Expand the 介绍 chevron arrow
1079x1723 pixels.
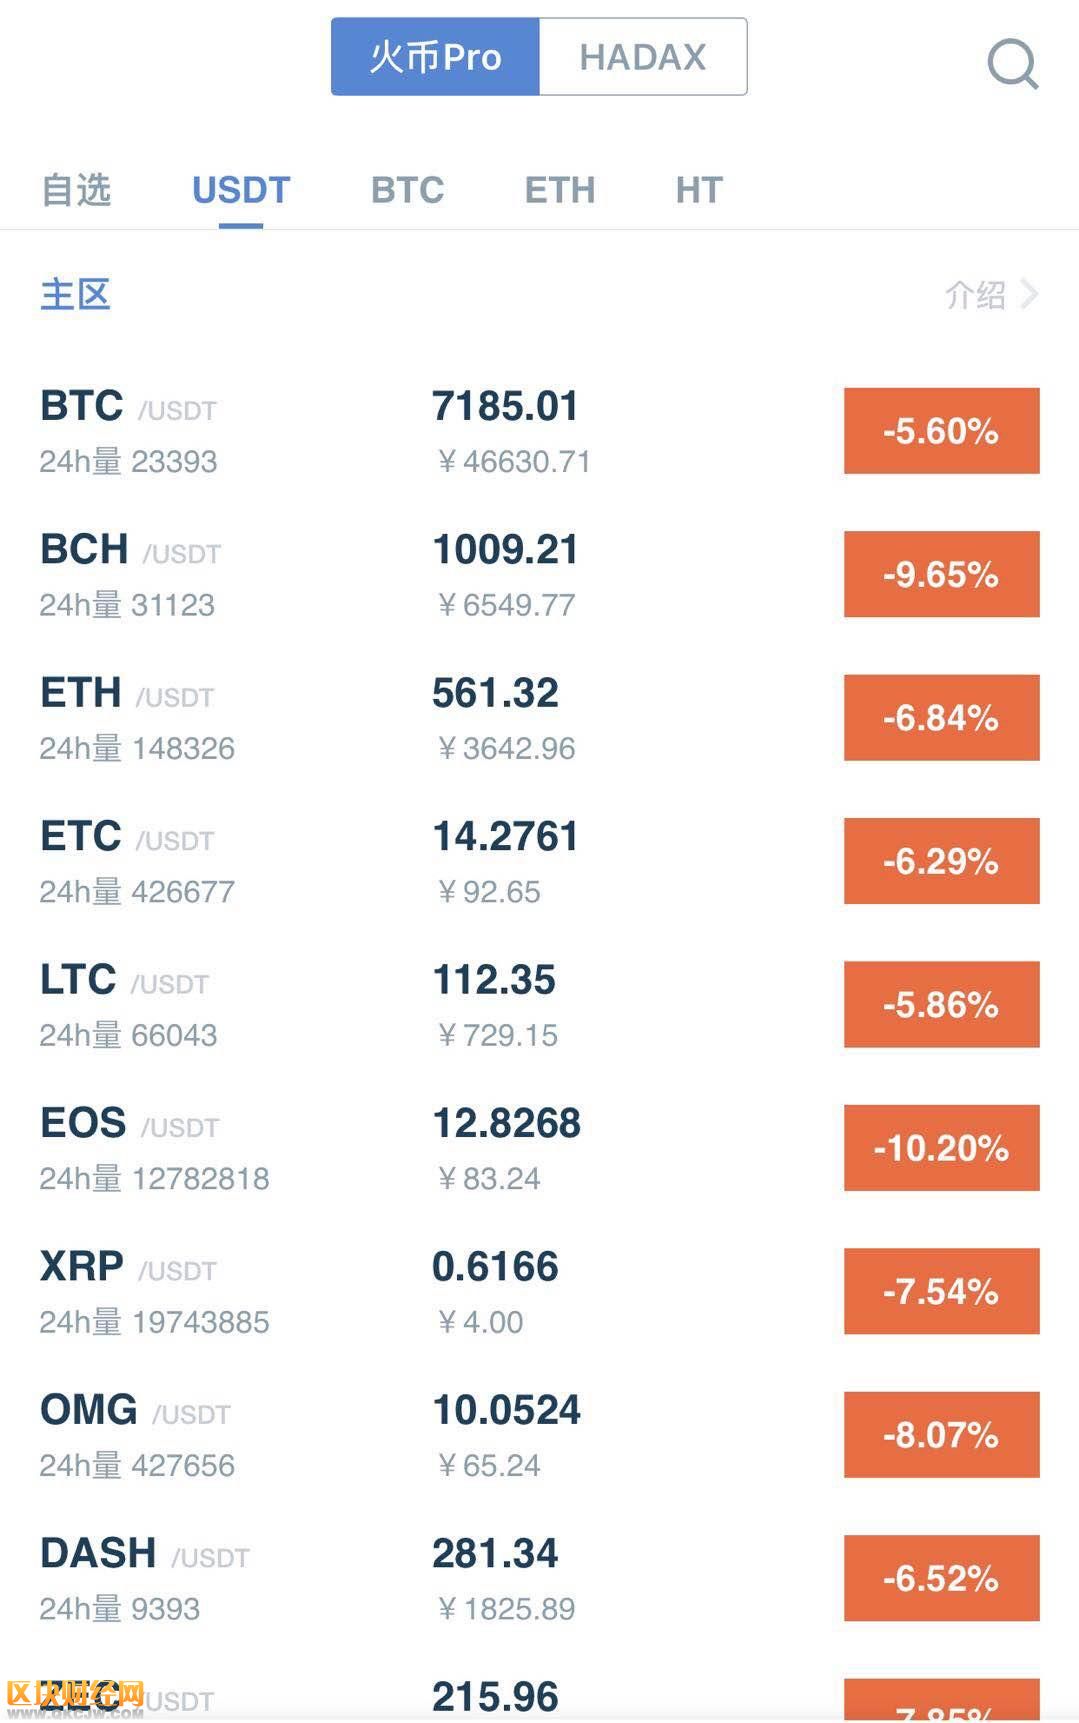pyautogui.click(x=1029, y=294)
